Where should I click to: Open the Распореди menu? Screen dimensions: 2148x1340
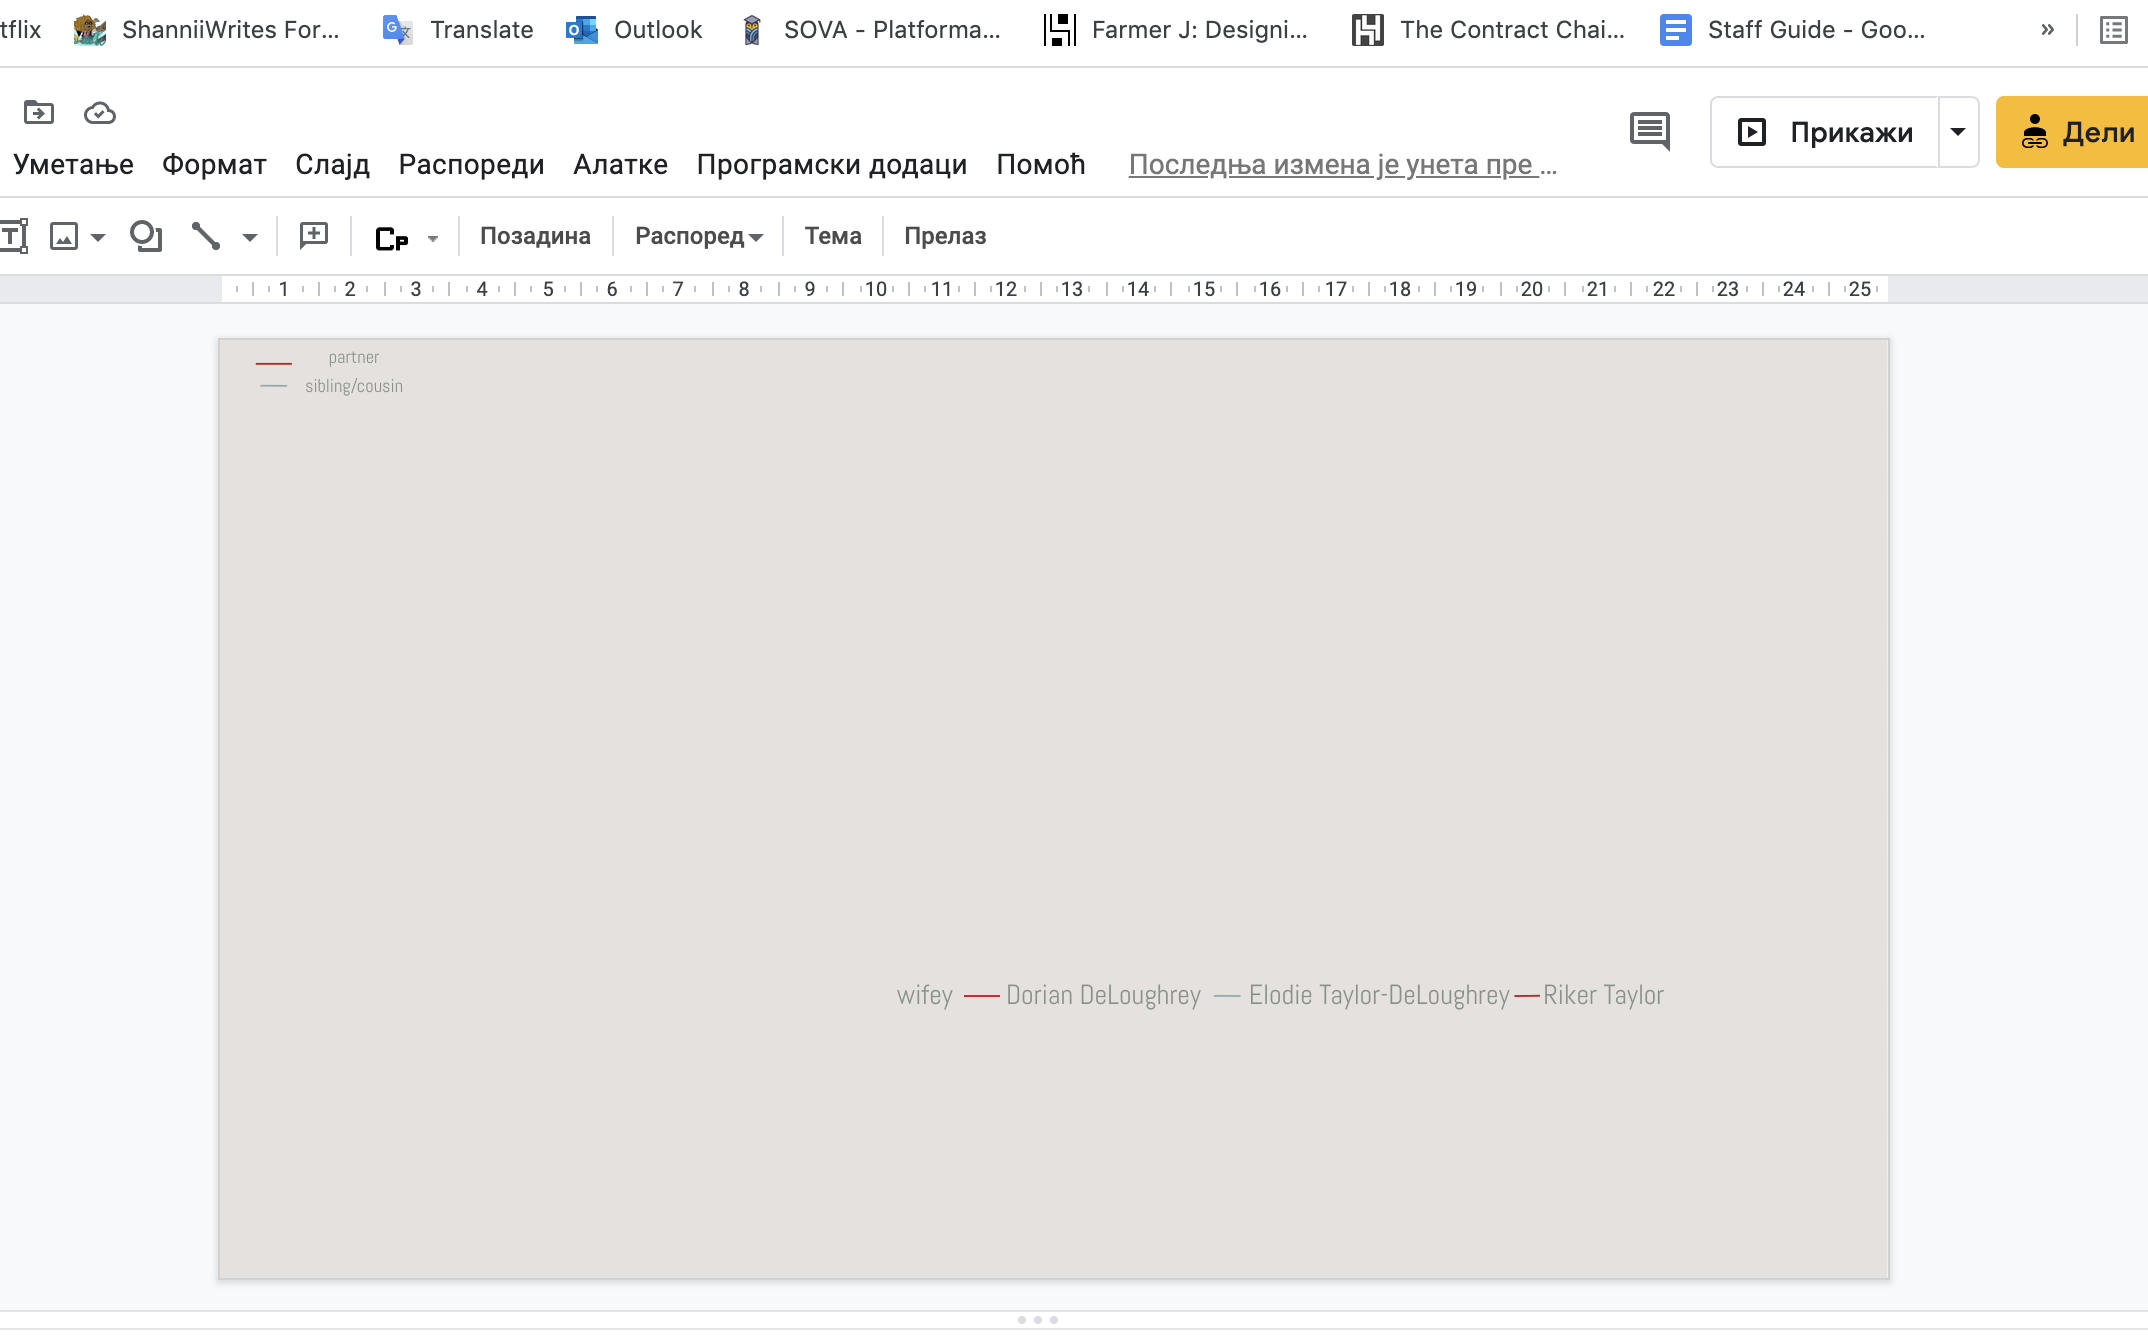[x=471, y=164]
